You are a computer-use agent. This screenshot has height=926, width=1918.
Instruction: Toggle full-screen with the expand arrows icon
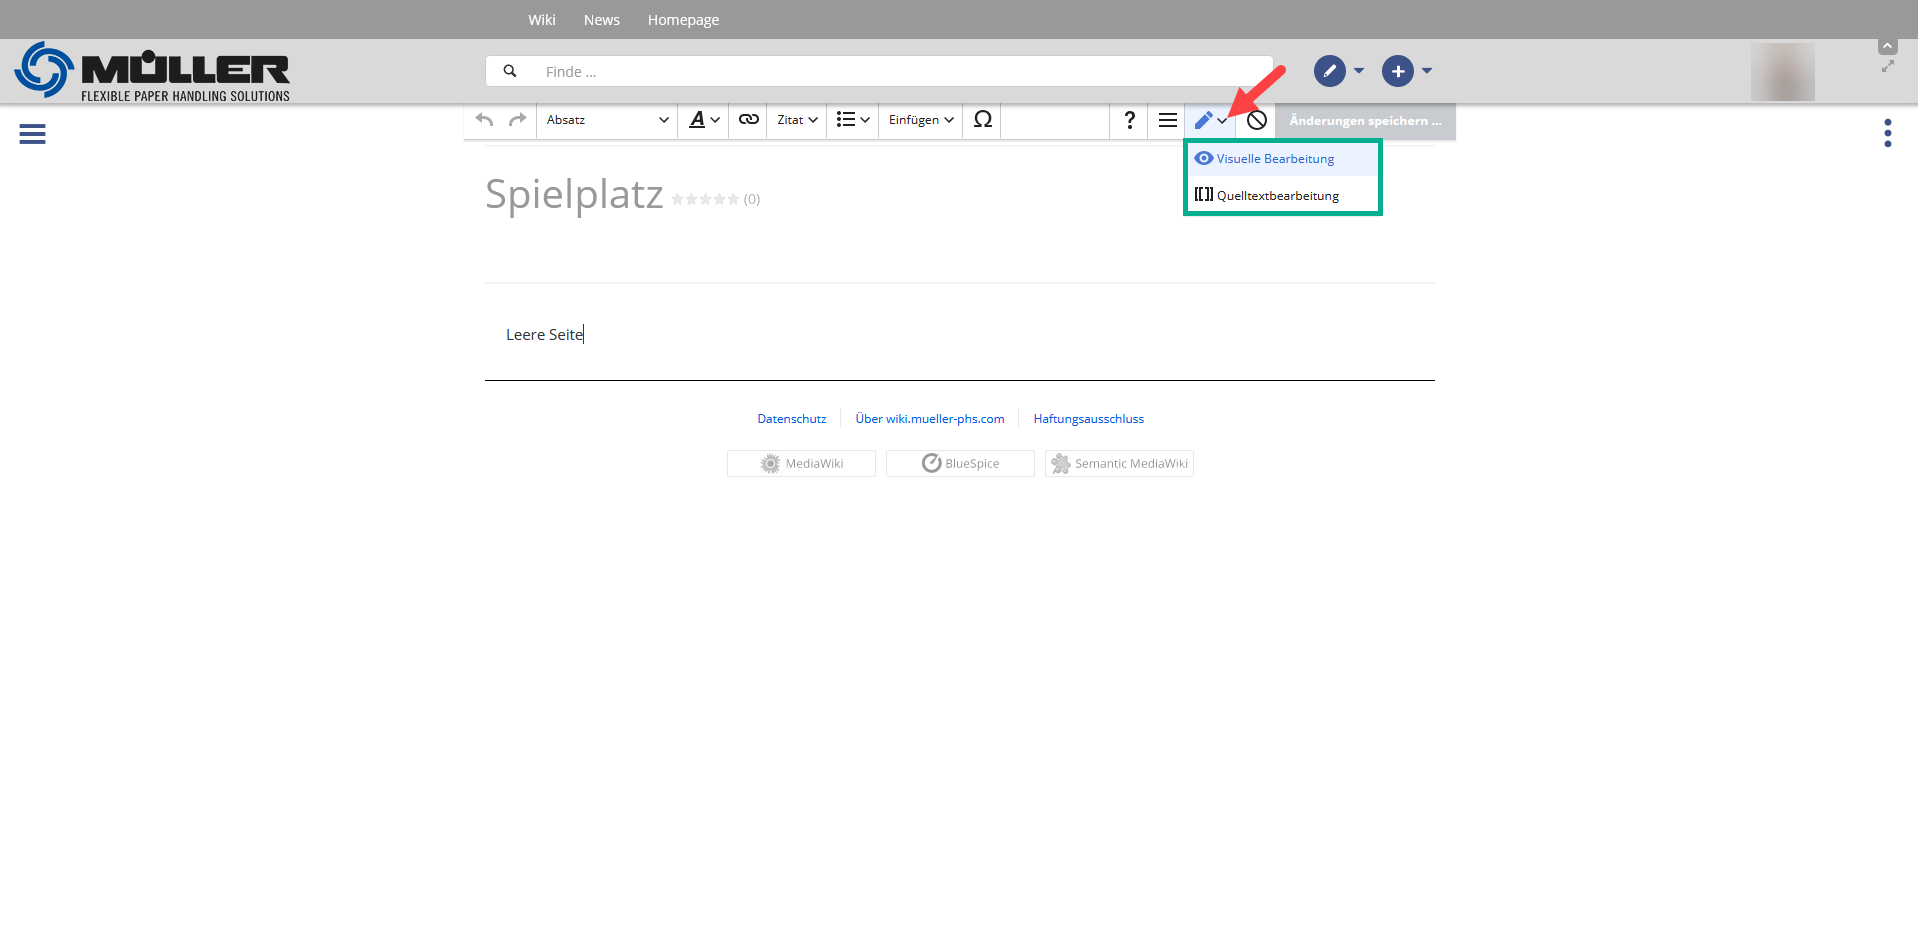click(x=1887, y=67)
